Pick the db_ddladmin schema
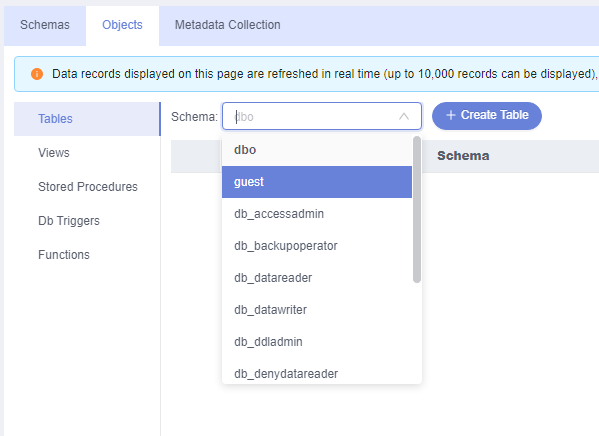The image size is (599, 436). click(x=317, y=342)
